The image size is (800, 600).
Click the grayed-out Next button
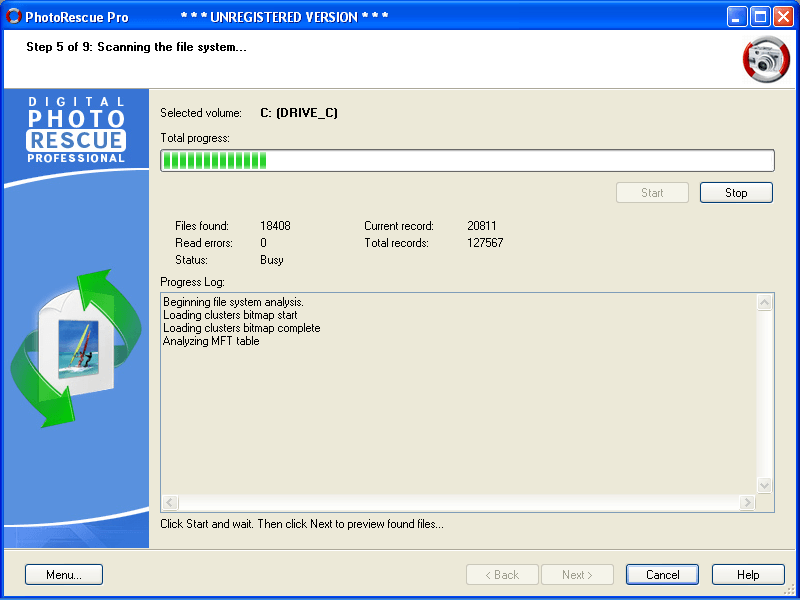tap(577, 574)
